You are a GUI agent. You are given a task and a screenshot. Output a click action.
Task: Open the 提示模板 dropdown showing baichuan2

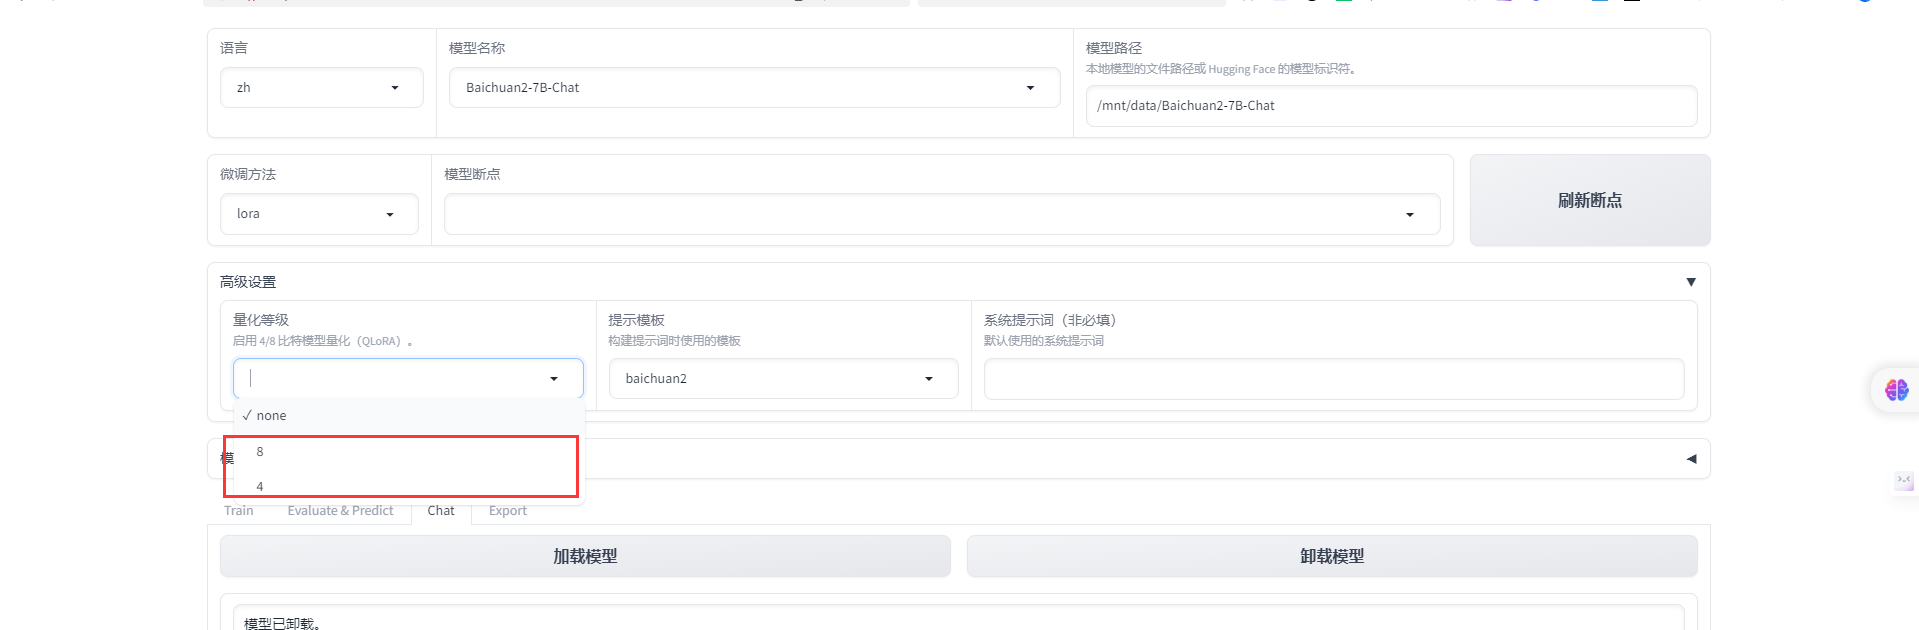pos(782,379)
